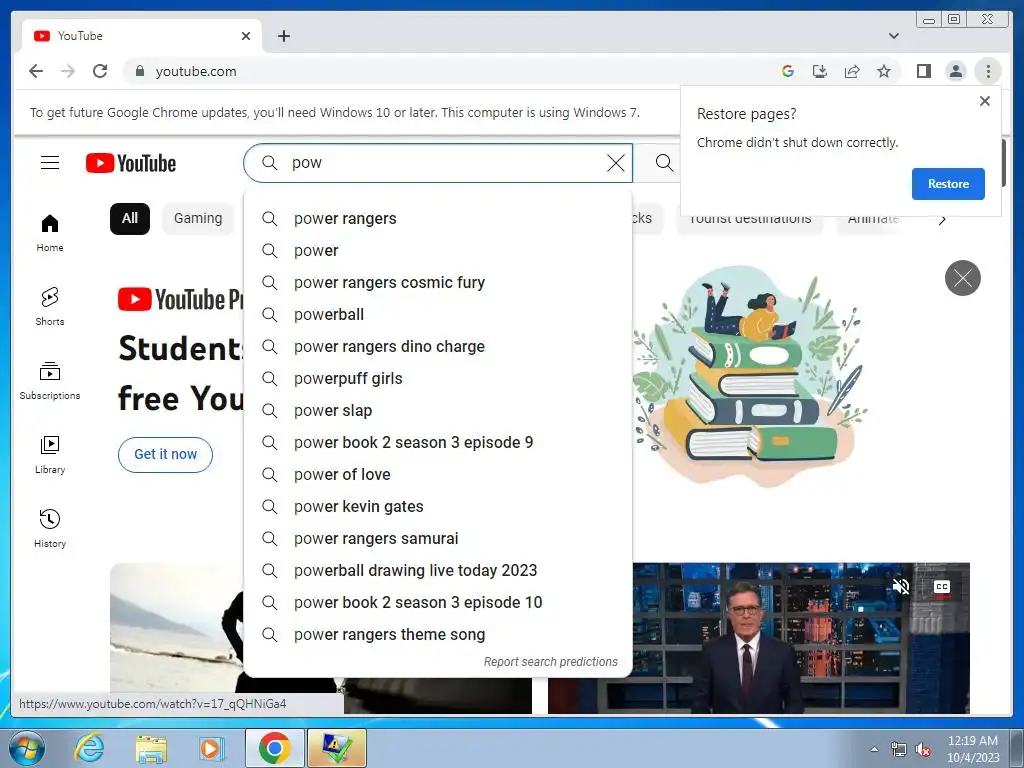Click the youtube.com address bar
Screen dimensions: 1024x768
coord(451,71)
